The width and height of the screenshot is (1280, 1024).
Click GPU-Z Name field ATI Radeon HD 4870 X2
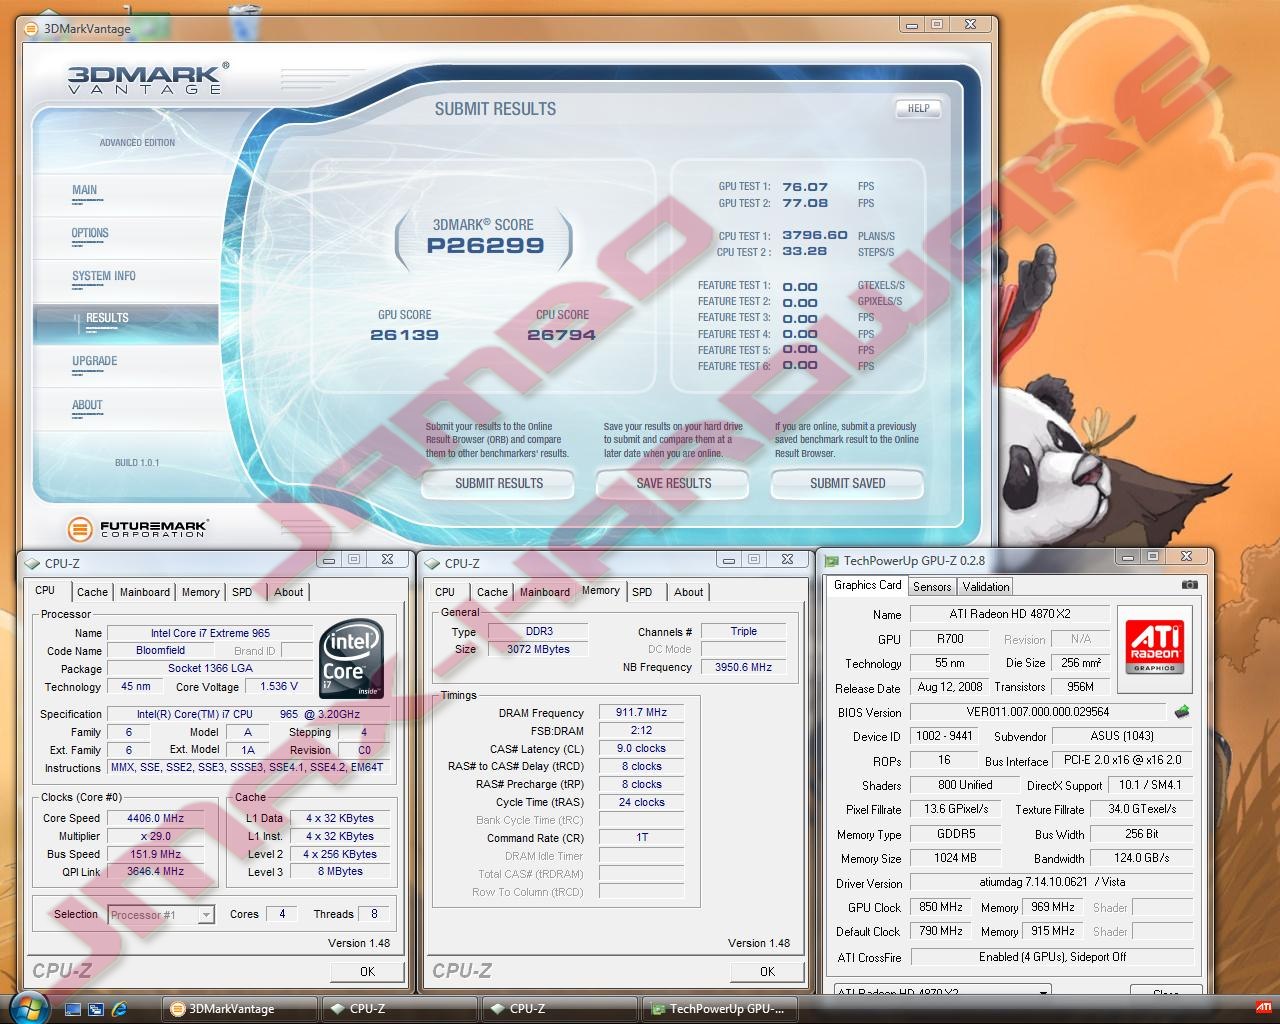1009,614
